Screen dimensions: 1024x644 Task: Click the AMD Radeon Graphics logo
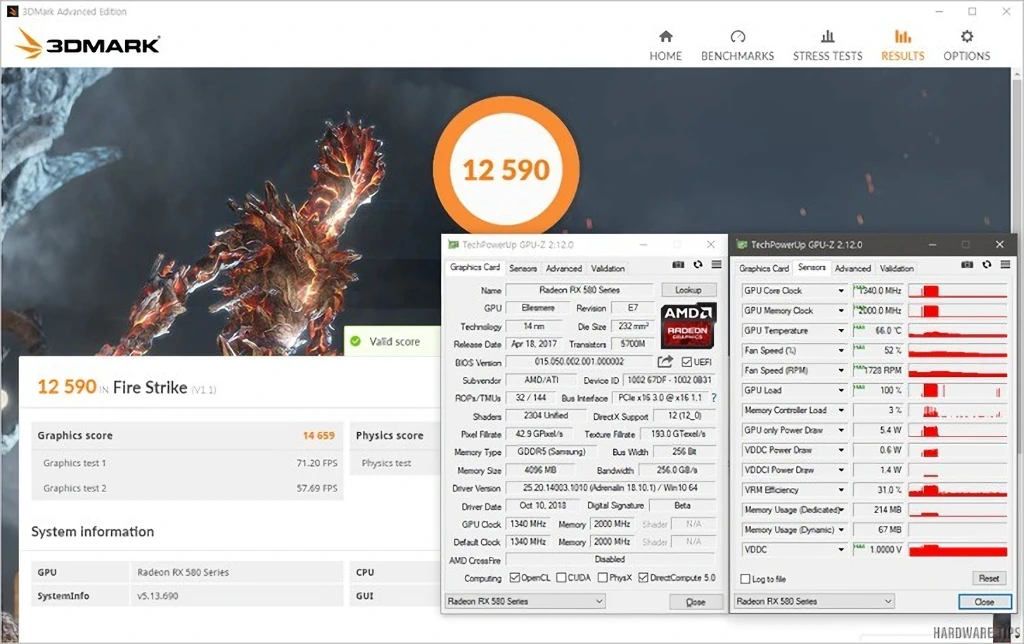pyautogui.click(x=688, y=325)
